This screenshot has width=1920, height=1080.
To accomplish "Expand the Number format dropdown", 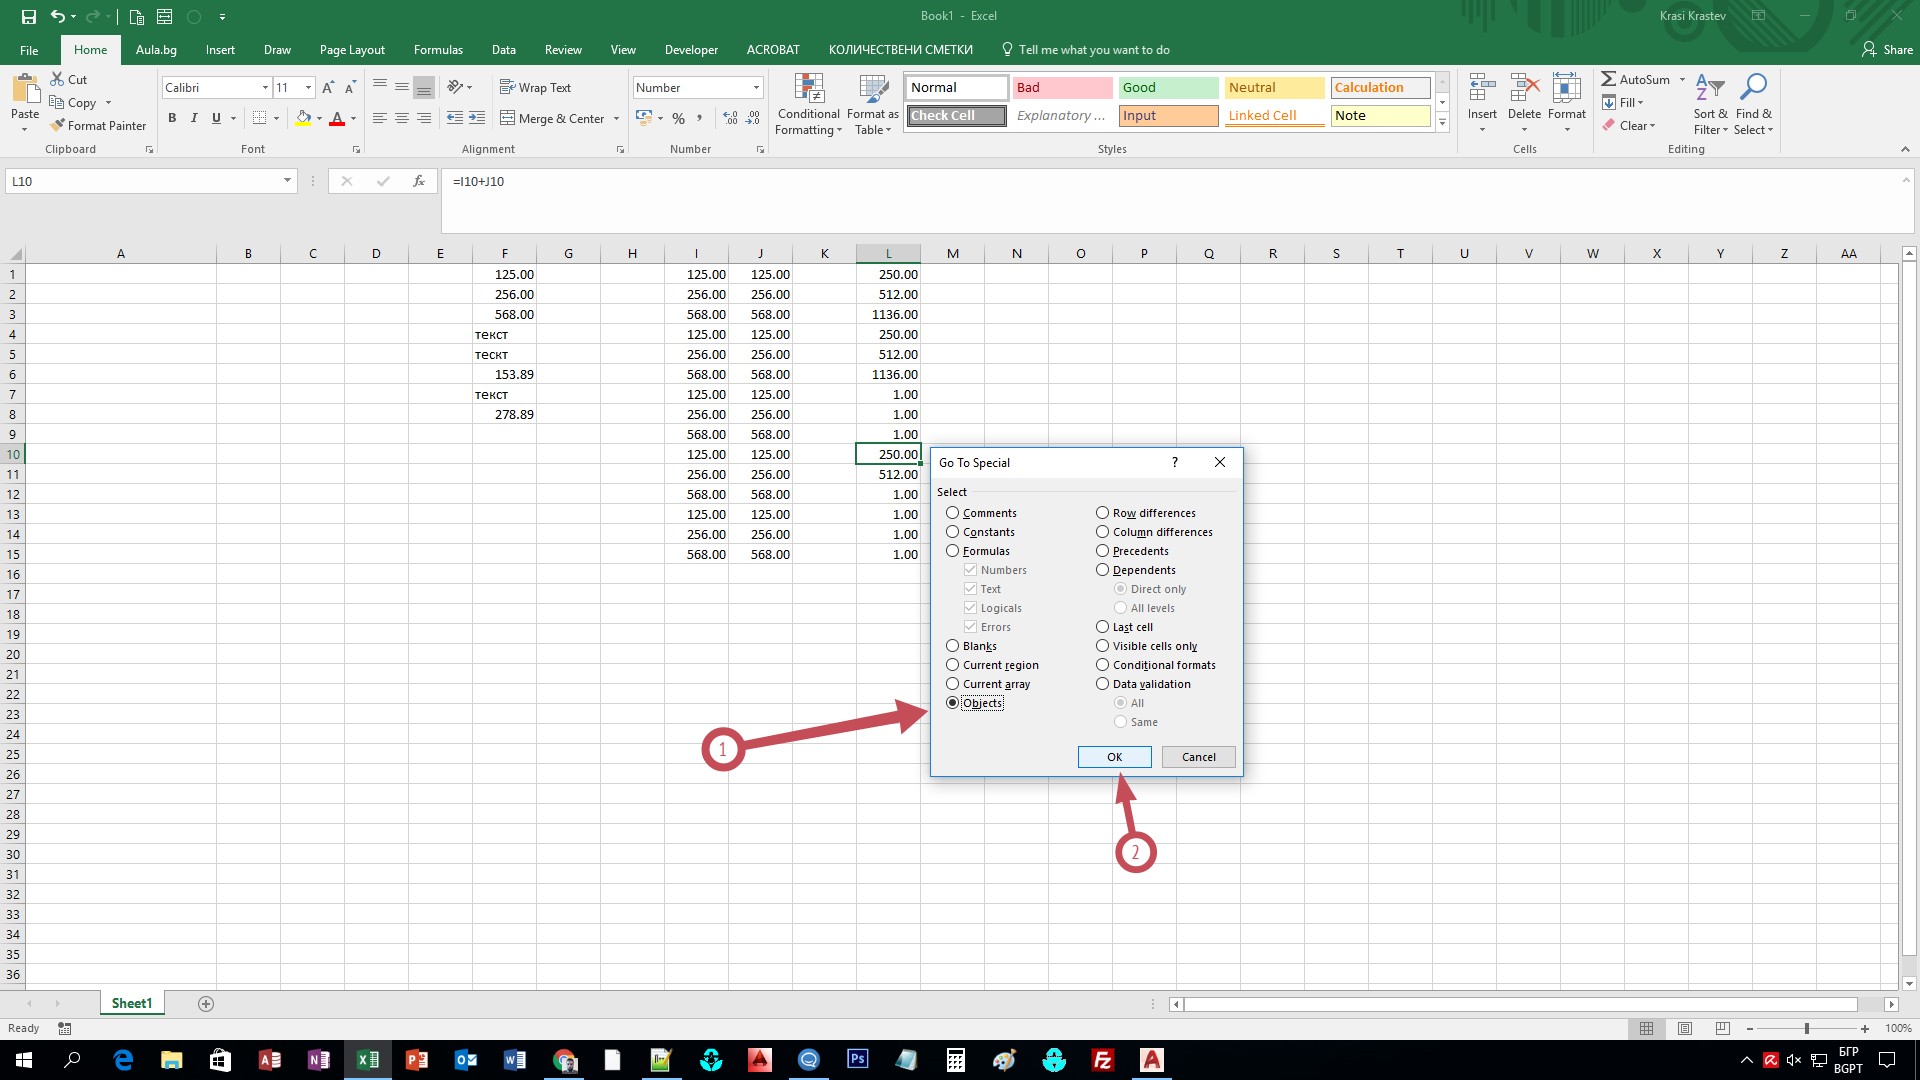I will tap(756, 88).
